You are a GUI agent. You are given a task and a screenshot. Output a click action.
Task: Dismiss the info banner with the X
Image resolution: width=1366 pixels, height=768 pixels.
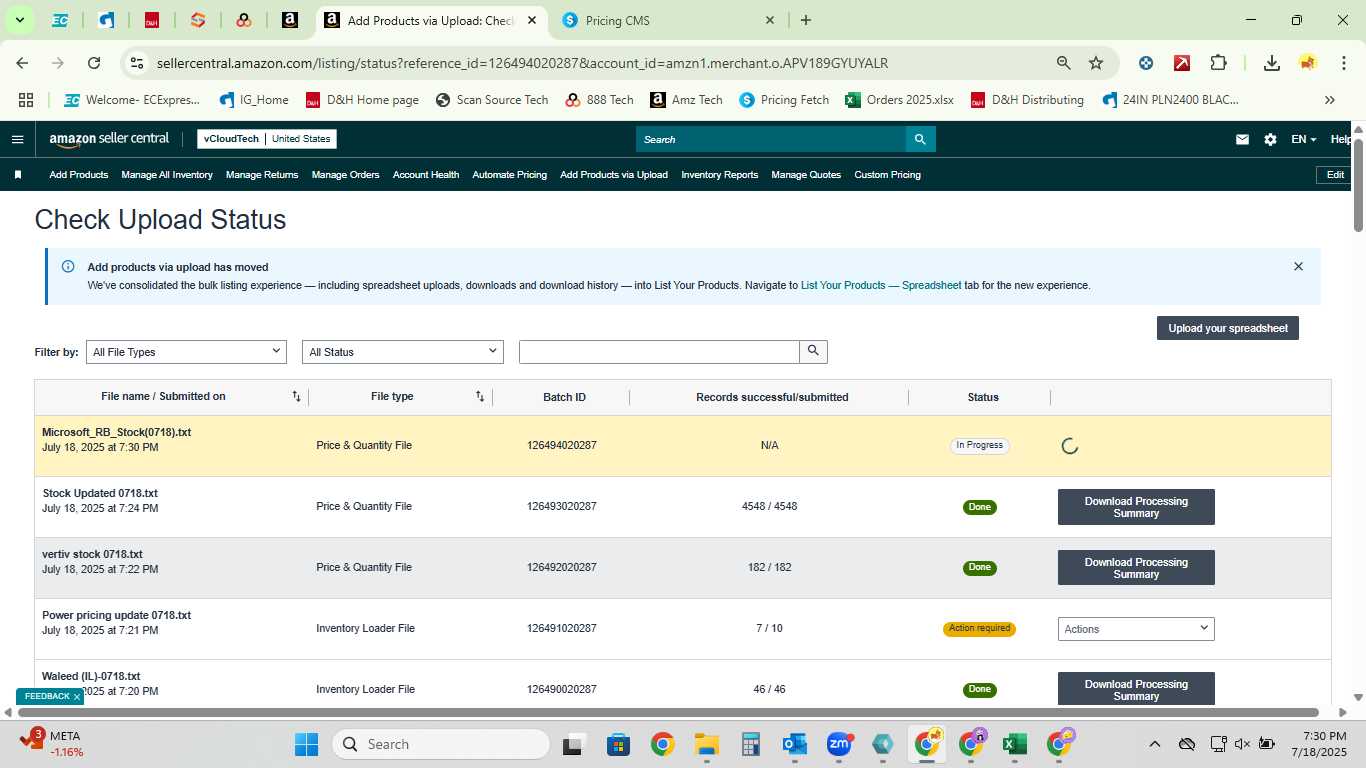coord(1298,267)
